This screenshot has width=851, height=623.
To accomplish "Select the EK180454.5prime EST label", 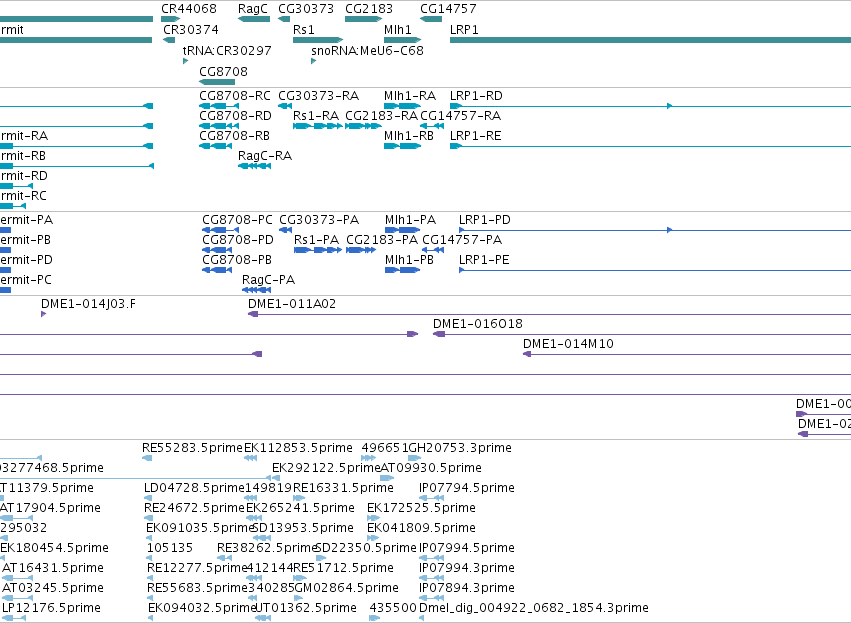I will pos(54,549).
